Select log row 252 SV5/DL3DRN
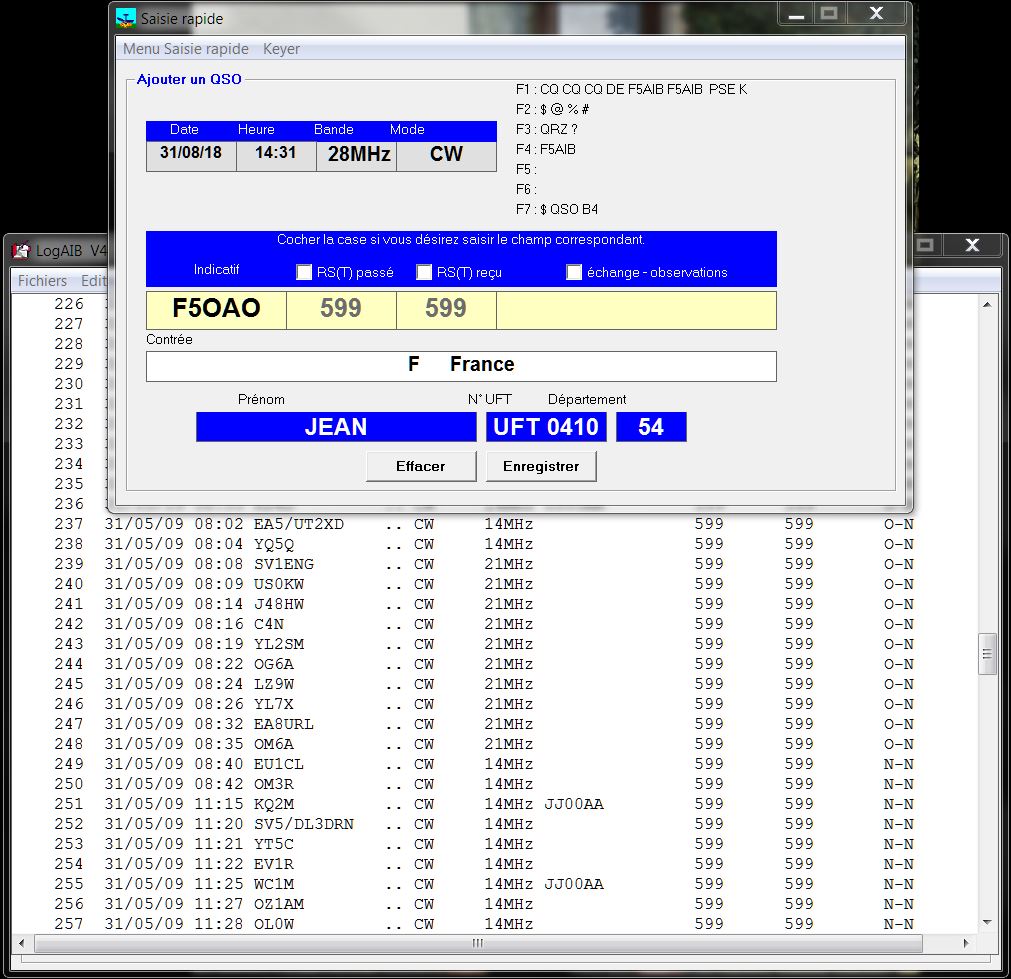 tap(484, 824)
